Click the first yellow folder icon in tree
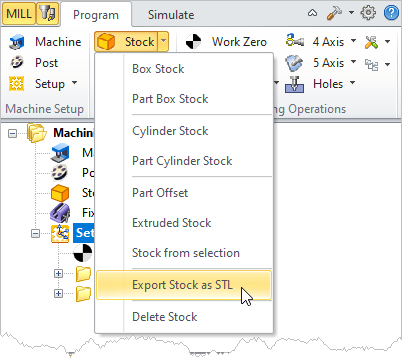Viewport: 402px width, 362px height. 83,274
